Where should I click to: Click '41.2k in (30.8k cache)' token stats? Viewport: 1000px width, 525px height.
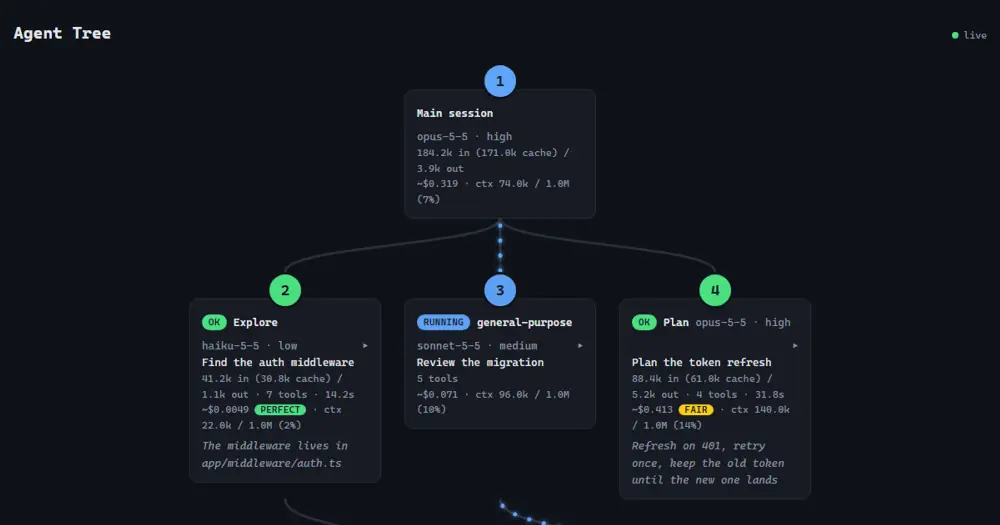point(267,378)
